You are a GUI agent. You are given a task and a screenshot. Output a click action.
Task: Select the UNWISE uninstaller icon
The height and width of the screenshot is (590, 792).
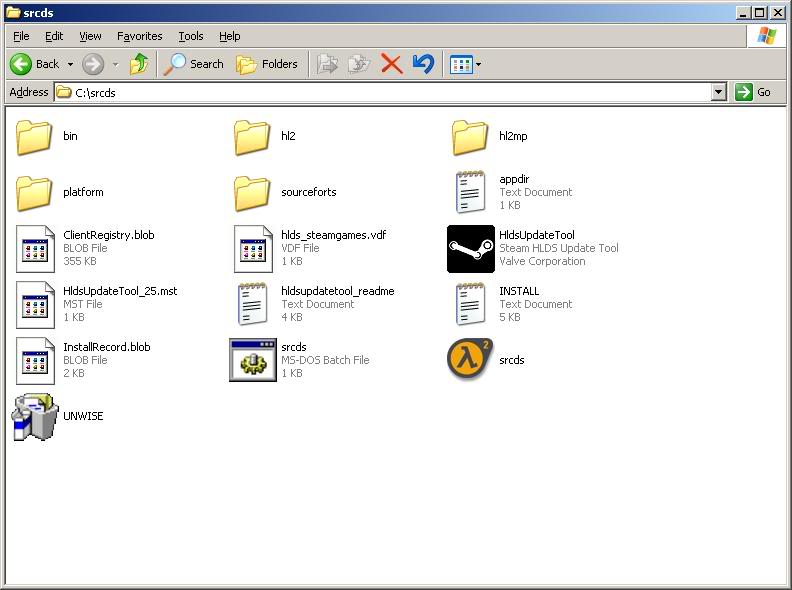[x=35, y=416]
